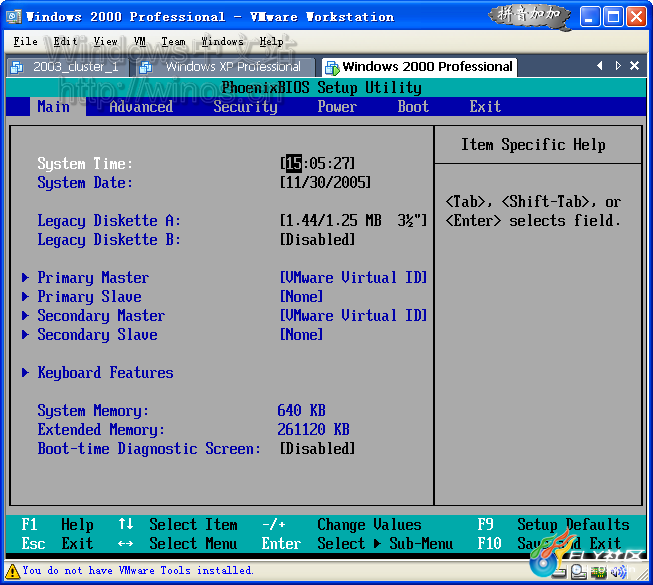Screen dimensions: 653x585
Task: Switch to the BIOS Security tab
Action: tap(245, 107)
